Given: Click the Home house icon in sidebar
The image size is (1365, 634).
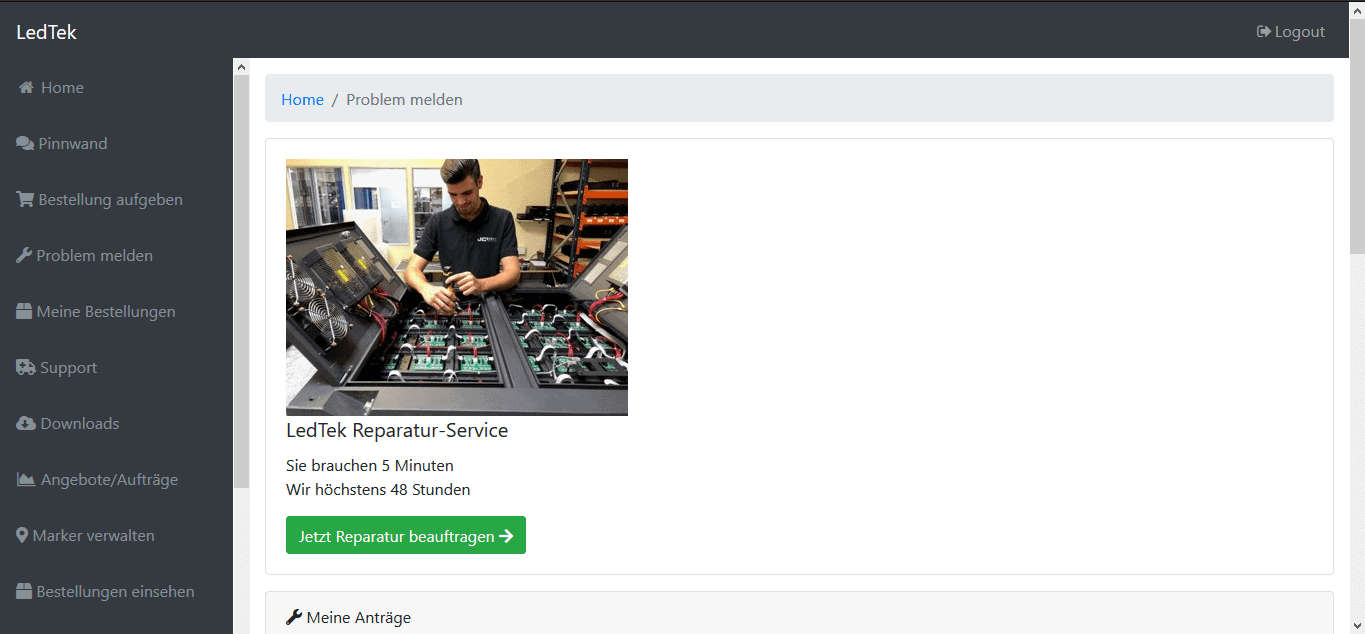Looking at the screenshot, I should (x=26, y=88).
